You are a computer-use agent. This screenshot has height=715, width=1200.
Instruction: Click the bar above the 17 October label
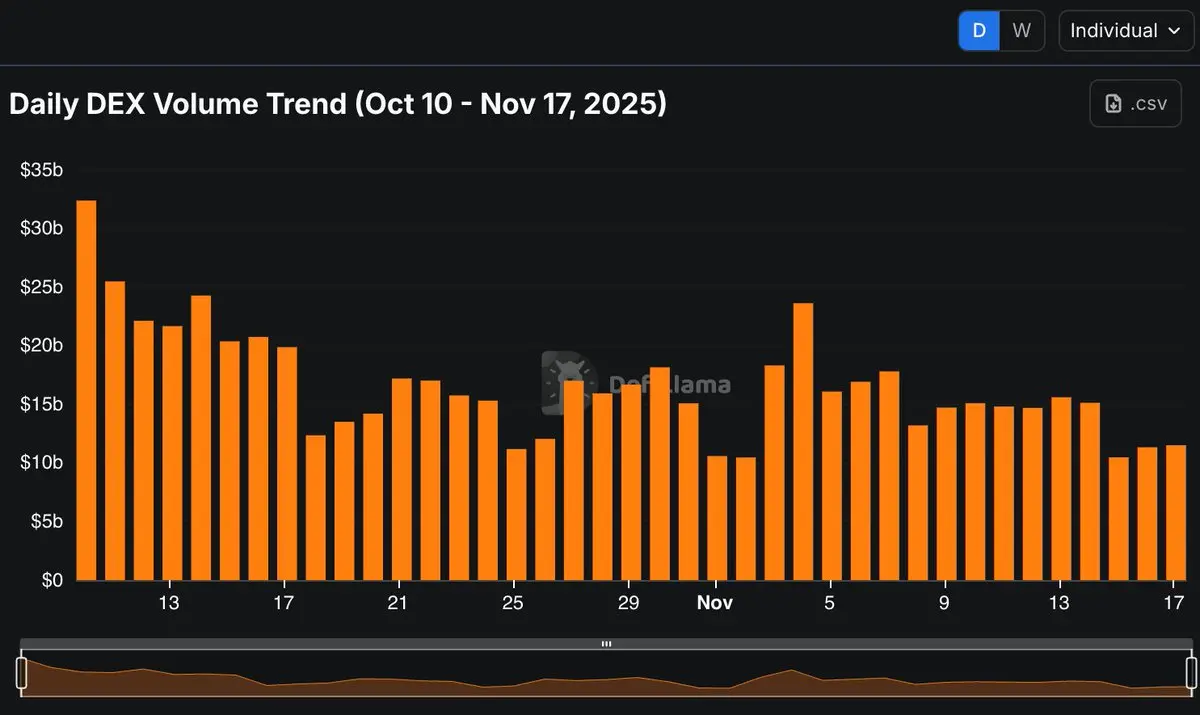point(287,463)
